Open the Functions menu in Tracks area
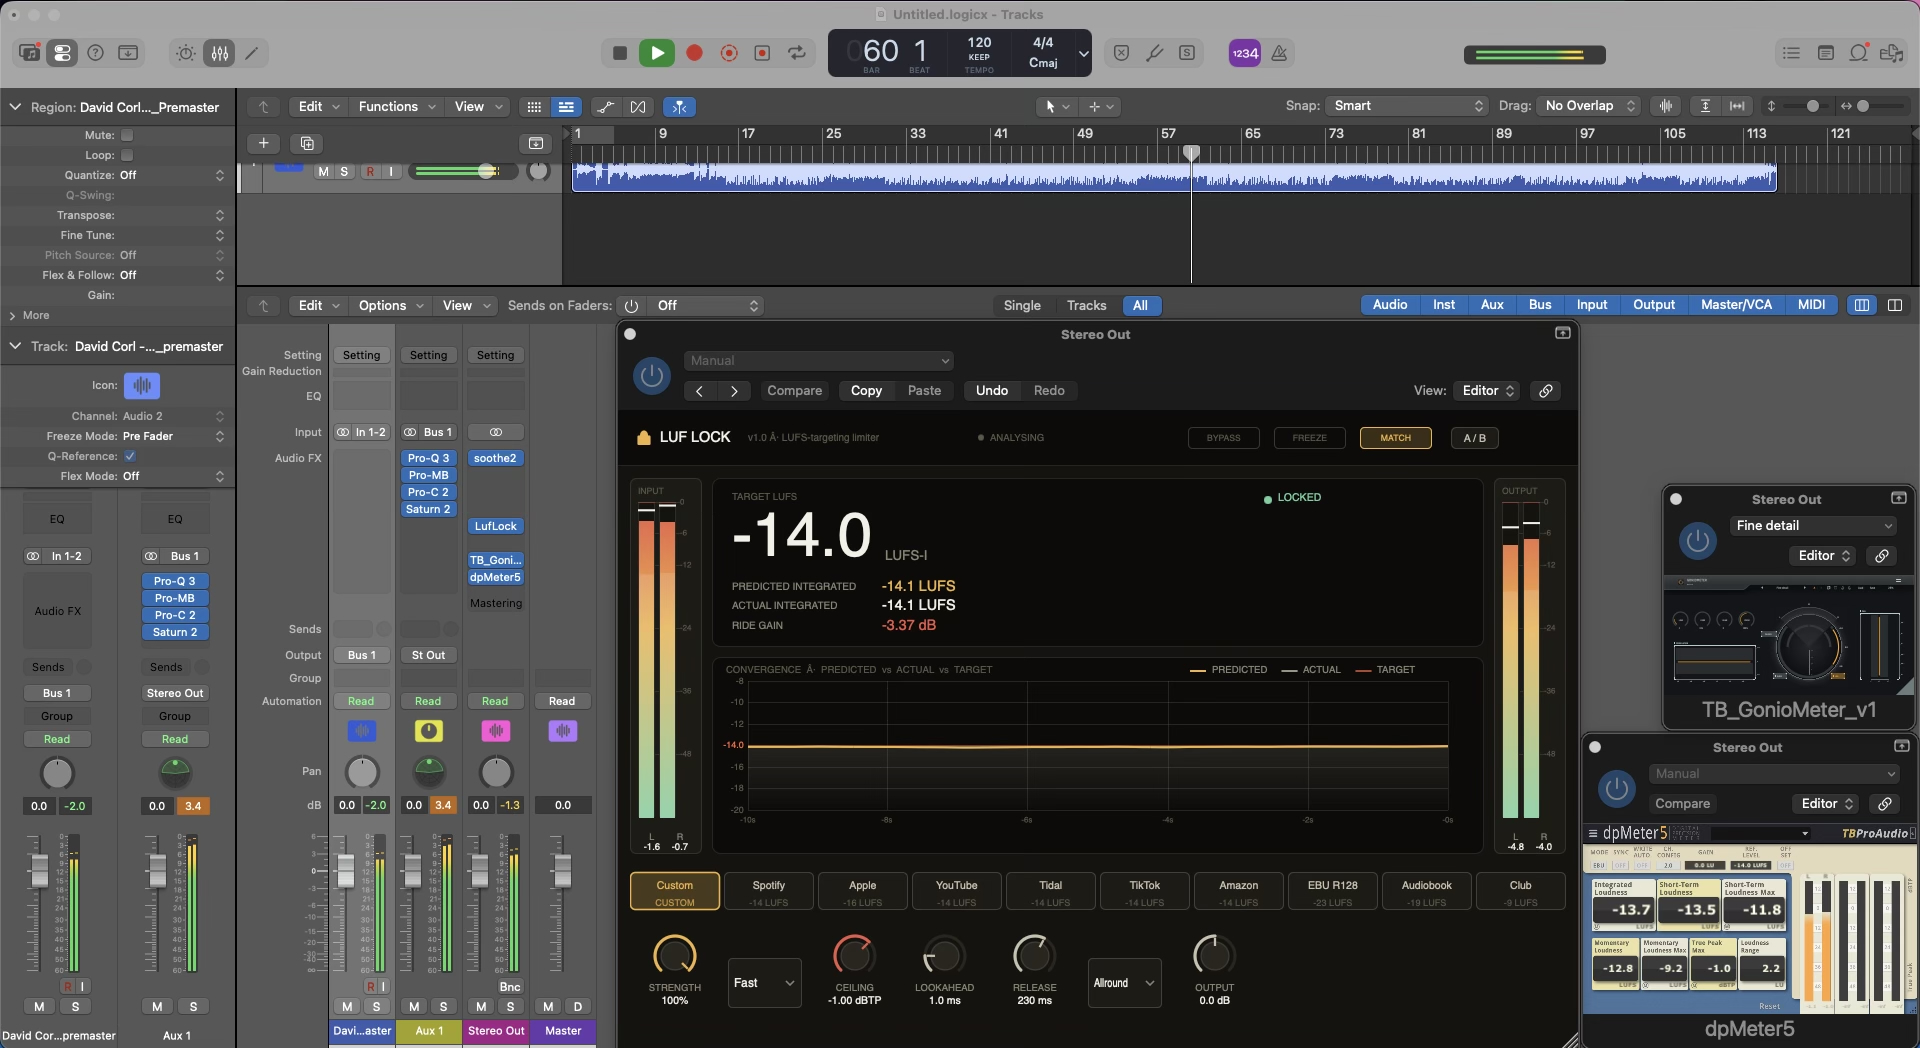 [x=396, y=106]
